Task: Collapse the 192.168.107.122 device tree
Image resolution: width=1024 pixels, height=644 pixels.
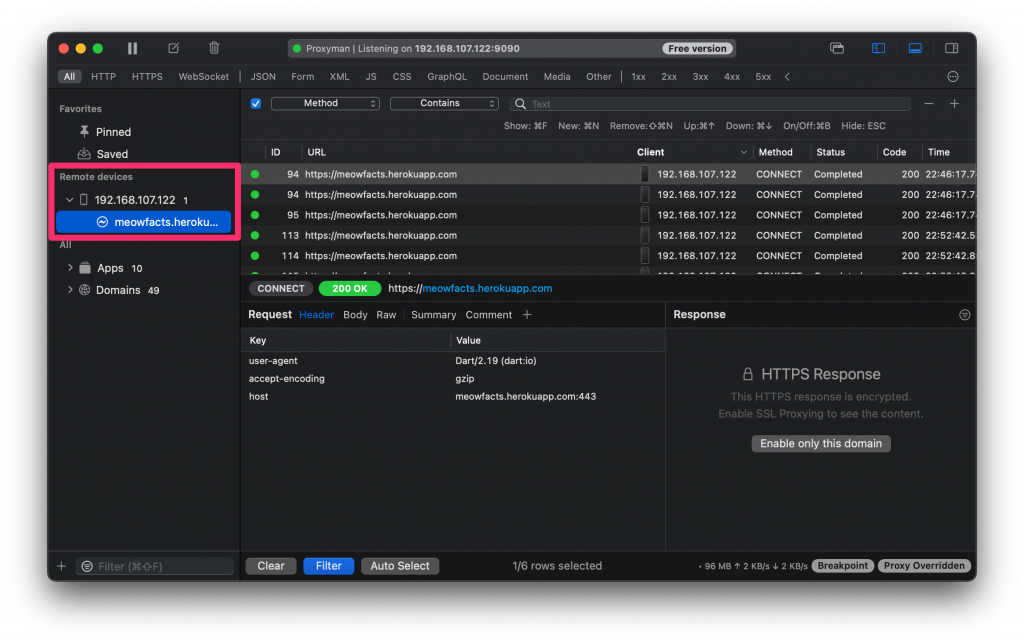Action: click(69, 200)
